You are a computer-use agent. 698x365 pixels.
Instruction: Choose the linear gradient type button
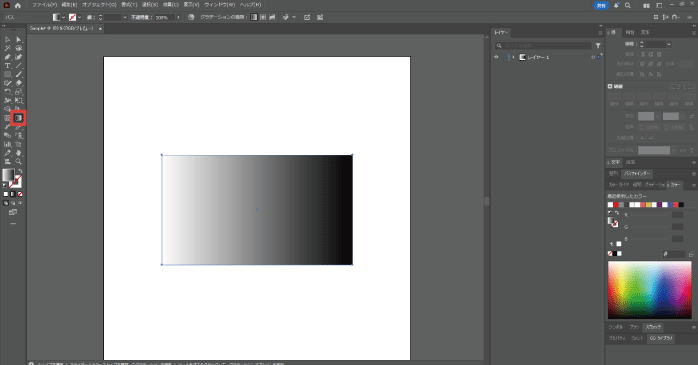click(x=254, y=17)
